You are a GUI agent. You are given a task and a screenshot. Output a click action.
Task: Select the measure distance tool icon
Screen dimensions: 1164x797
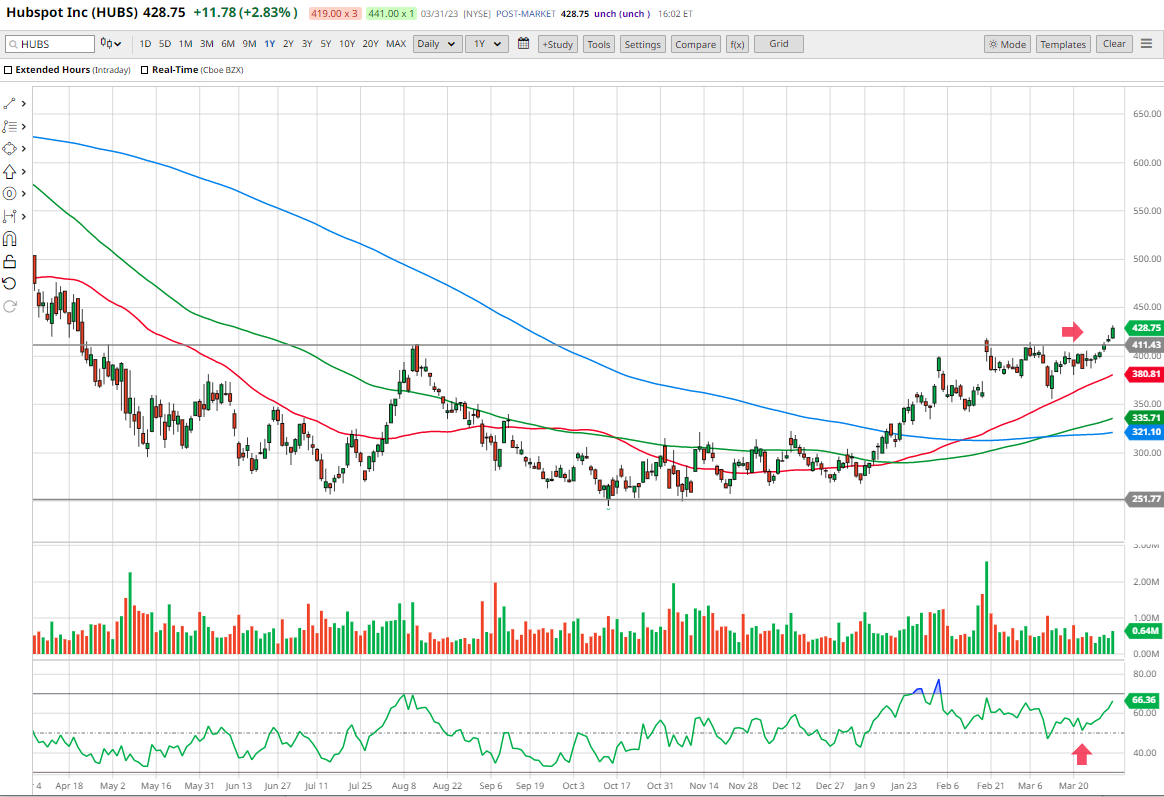(10, 216)
